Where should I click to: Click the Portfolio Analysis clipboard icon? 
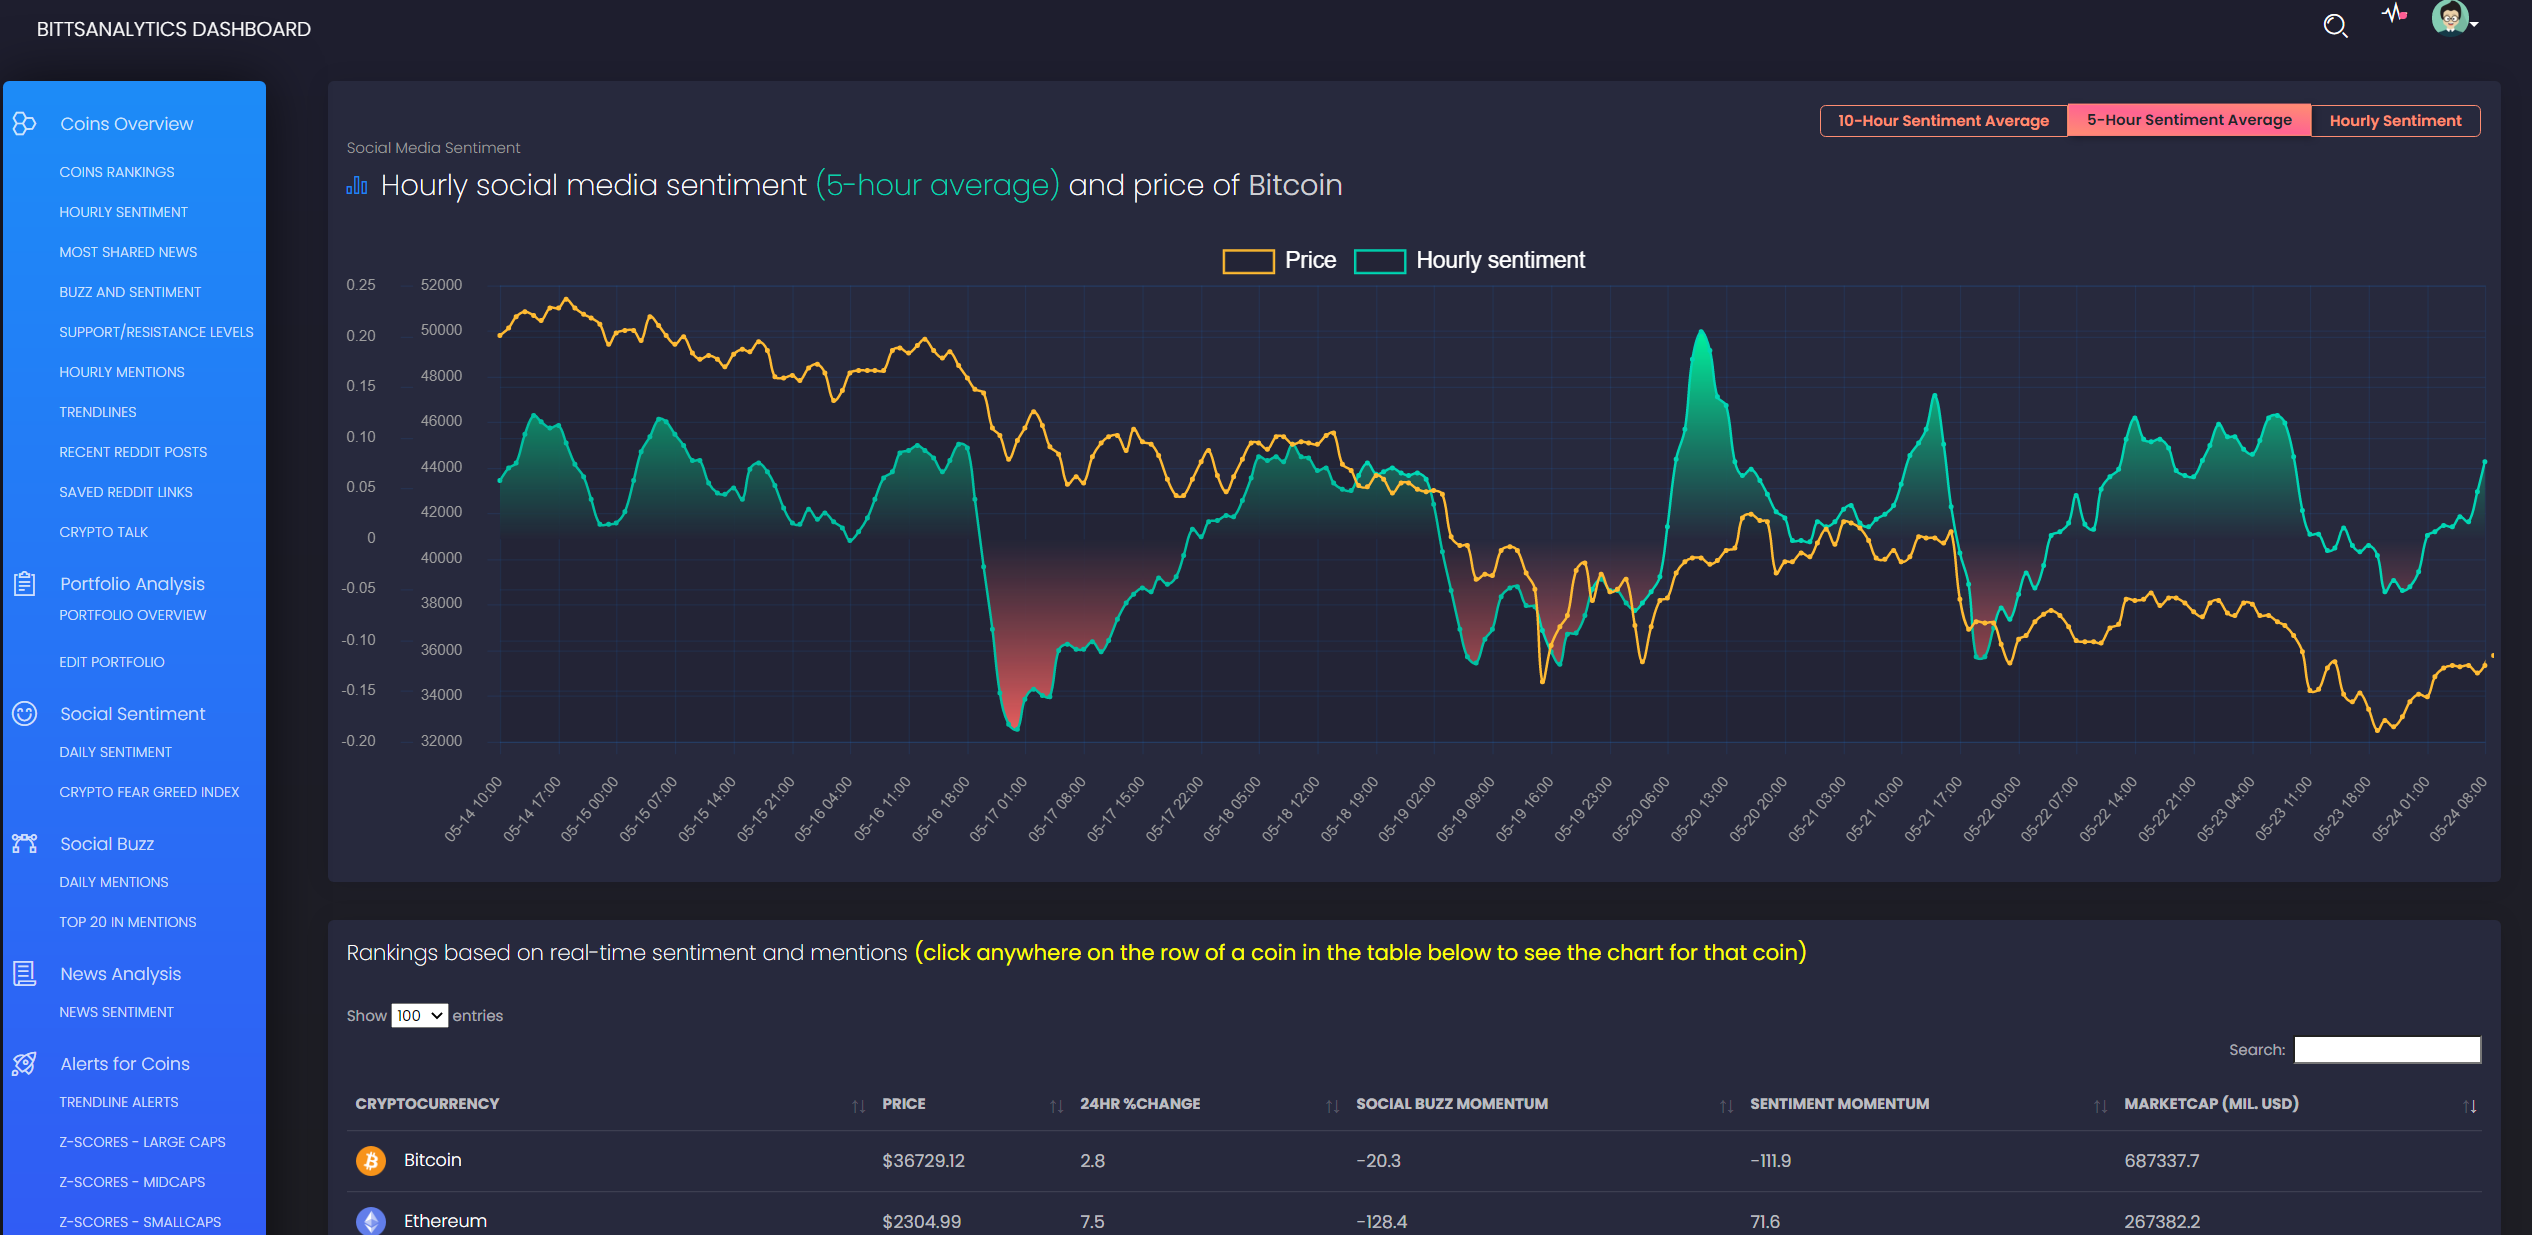point(24,583)
